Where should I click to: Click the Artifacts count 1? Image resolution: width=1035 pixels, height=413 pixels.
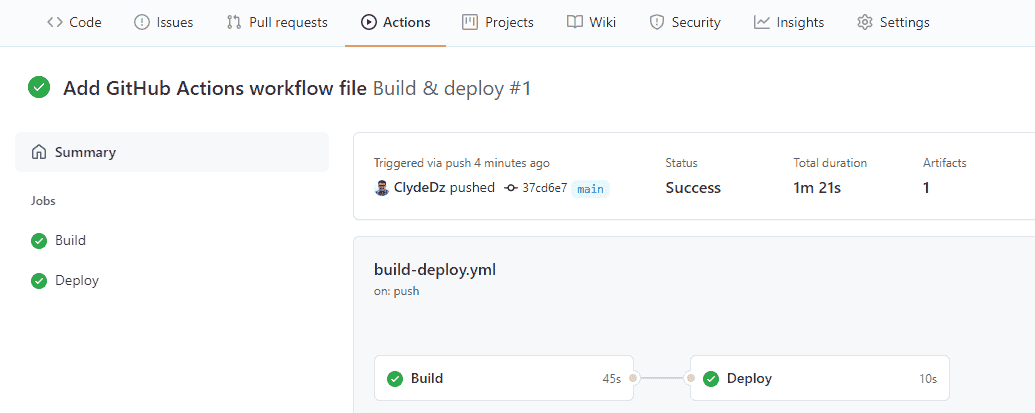[x=926, y=188]
